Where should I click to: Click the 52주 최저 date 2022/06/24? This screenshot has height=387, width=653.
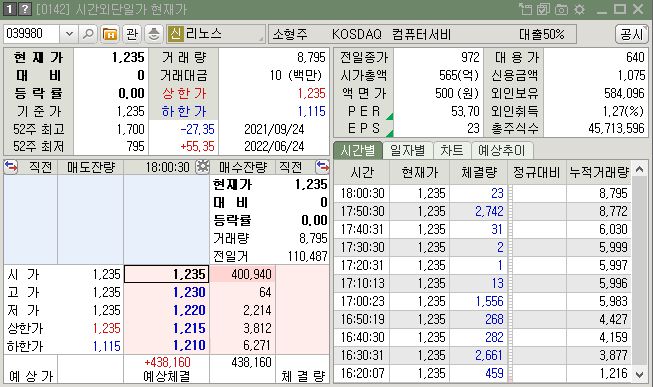pos(274,146)
